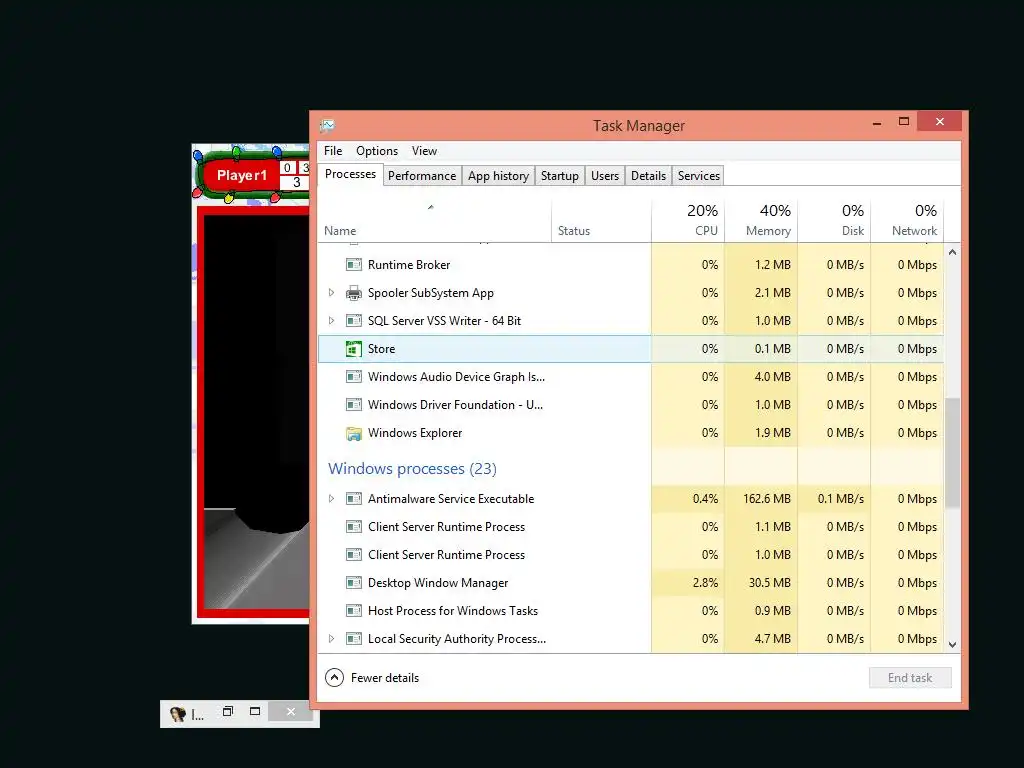
Task: Switch to the Services tab
Action: click(x=698, y=176)
